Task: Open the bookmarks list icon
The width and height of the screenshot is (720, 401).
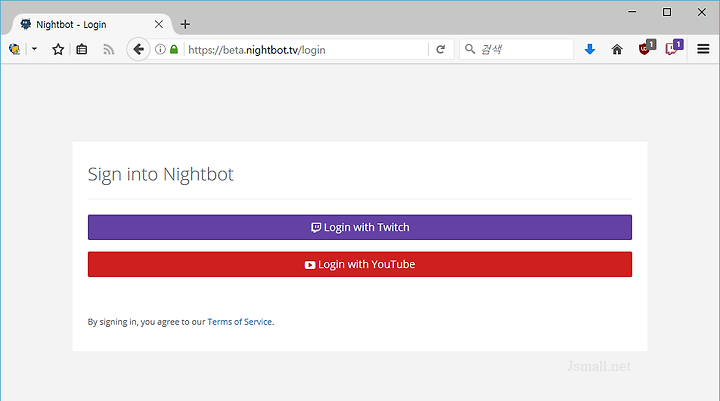Action: pyautogui.click(x=82, y=49)
